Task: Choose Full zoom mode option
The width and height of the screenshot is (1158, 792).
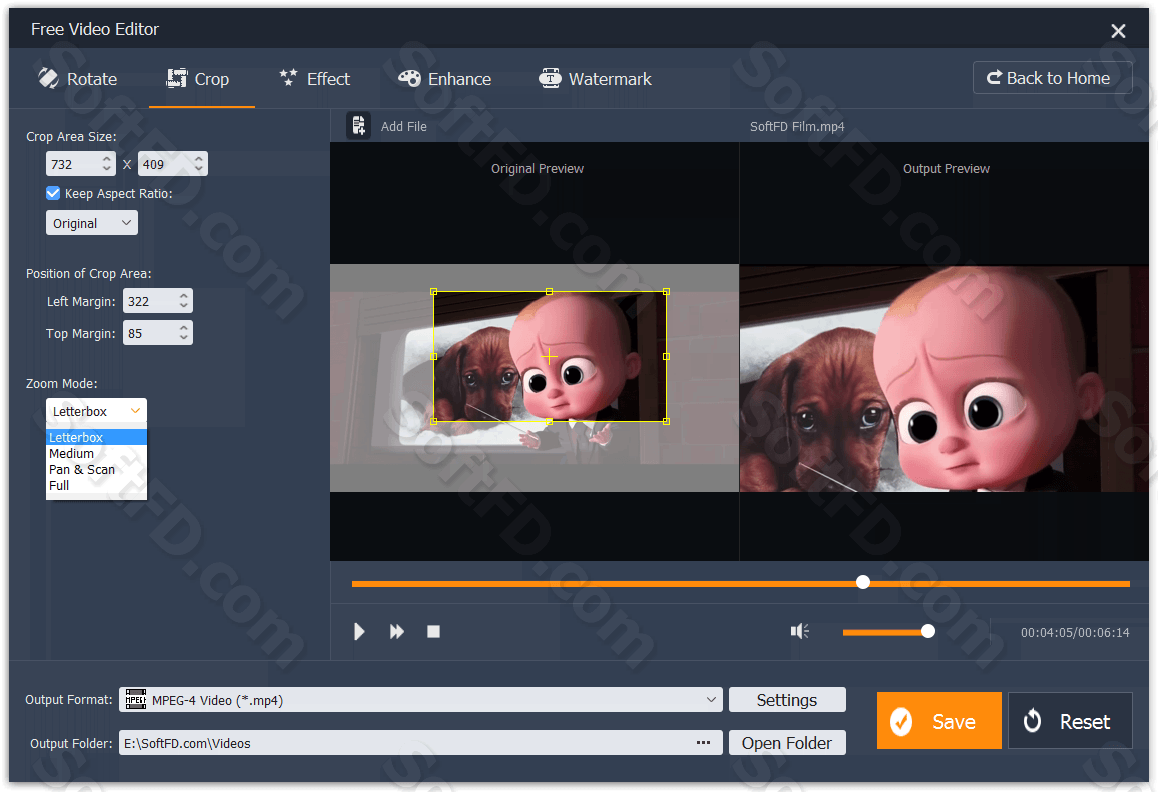Action: pyautogui.click(x=96, y=485)
